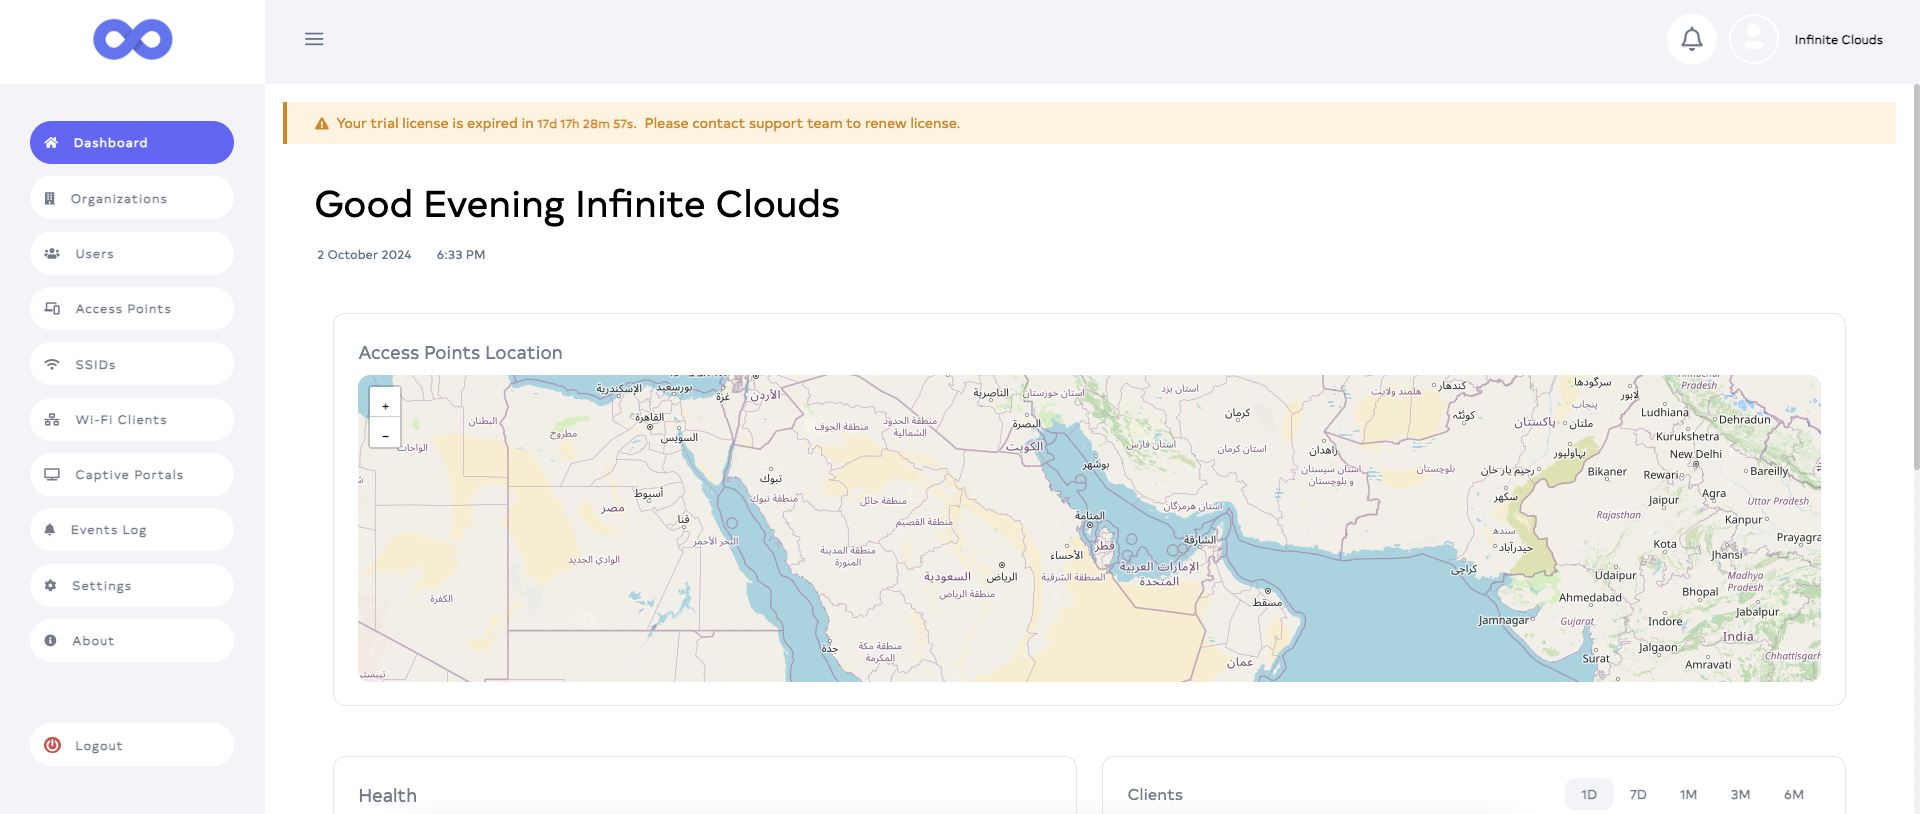
Task: Switch clients chart to 7D
Action: 1637,794
